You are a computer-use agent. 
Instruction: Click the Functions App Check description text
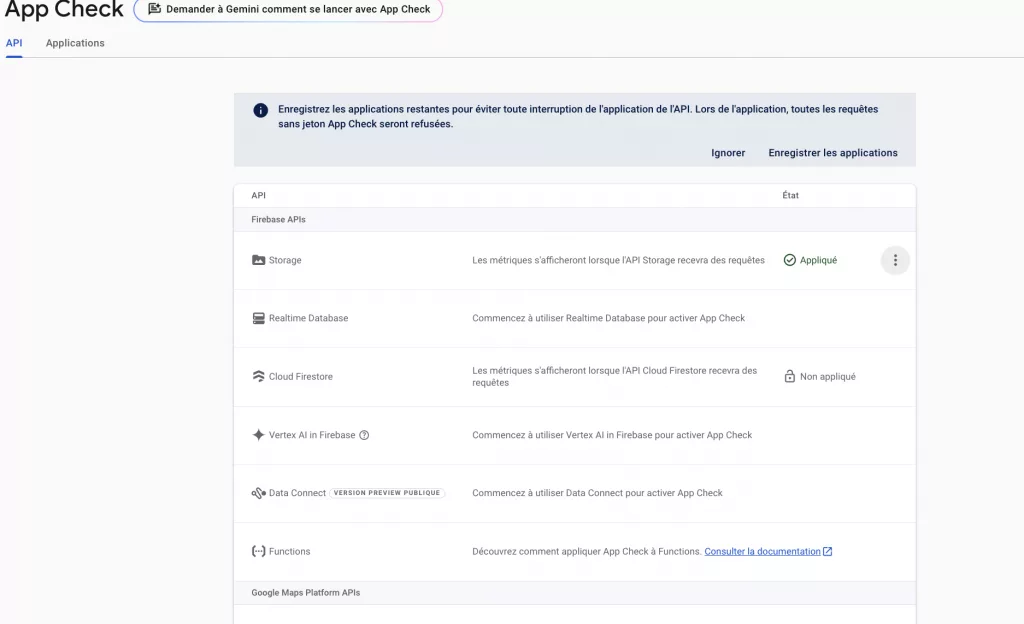(587, 552)
